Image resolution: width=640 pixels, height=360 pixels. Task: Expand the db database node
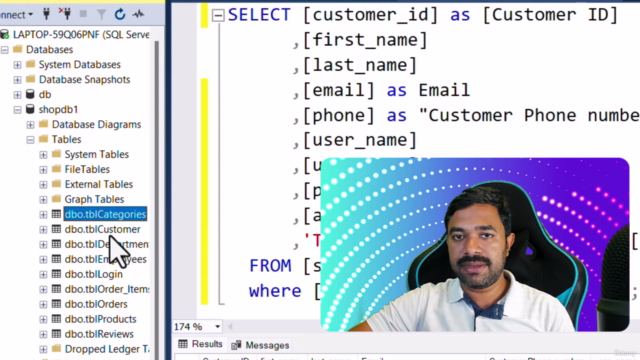click(x=18, y=95)
